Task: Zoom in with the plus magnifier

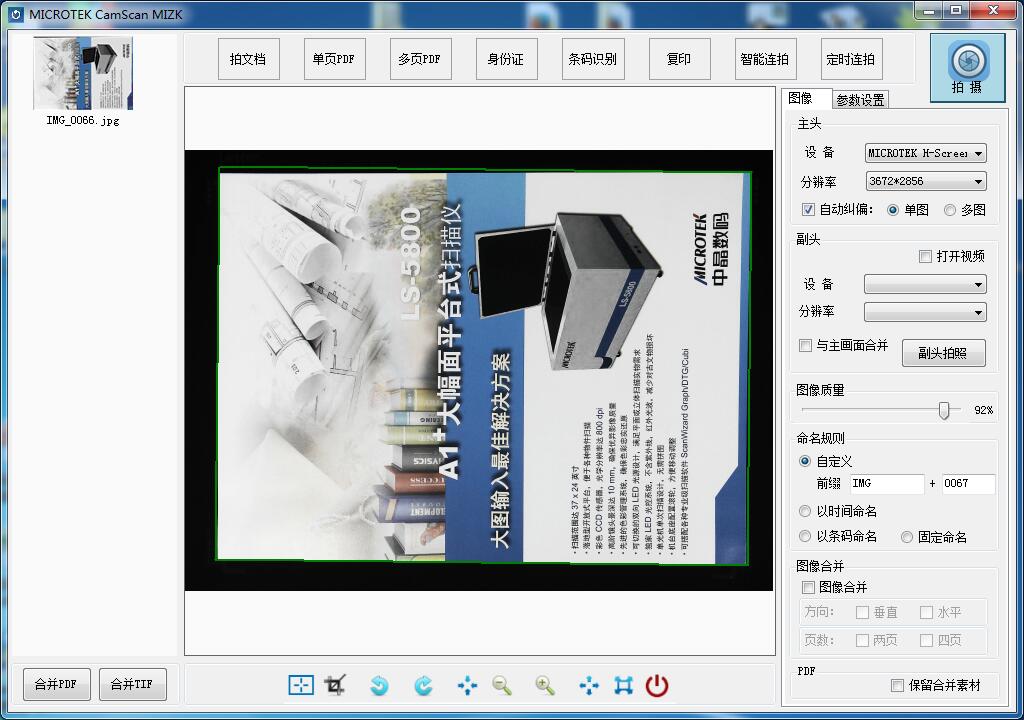Action: point(545,685)
